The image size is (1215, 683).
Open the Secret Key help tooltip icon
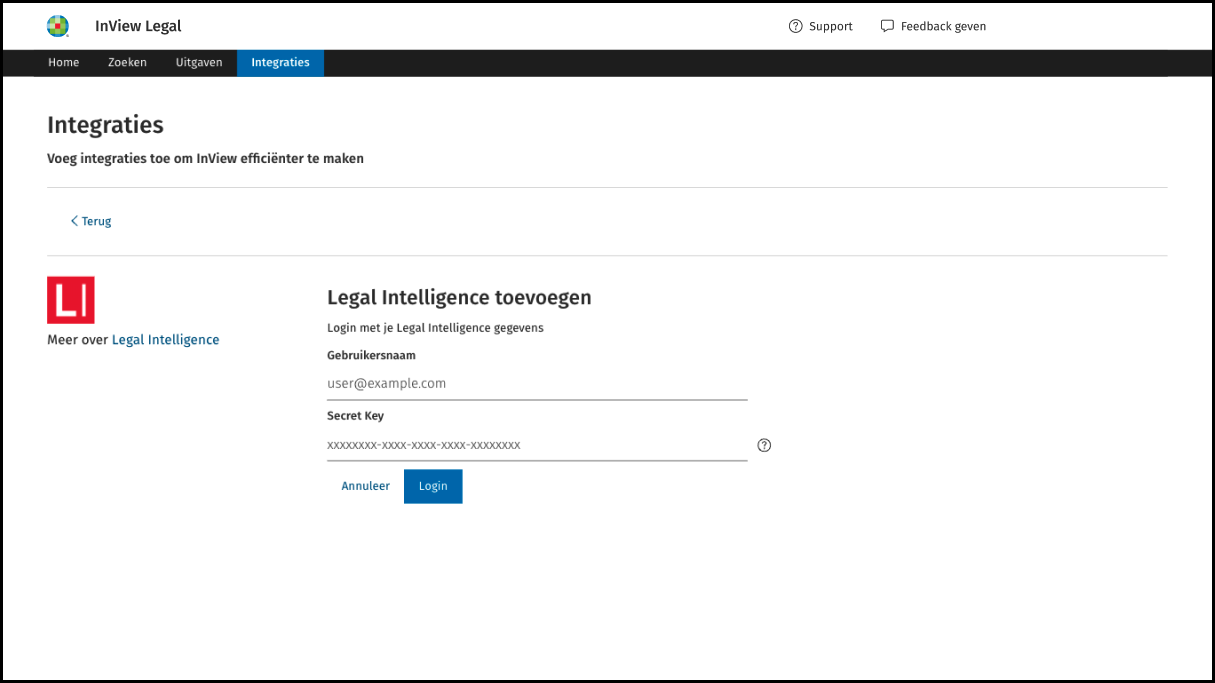pyautogui.click(x=764, y=445)
